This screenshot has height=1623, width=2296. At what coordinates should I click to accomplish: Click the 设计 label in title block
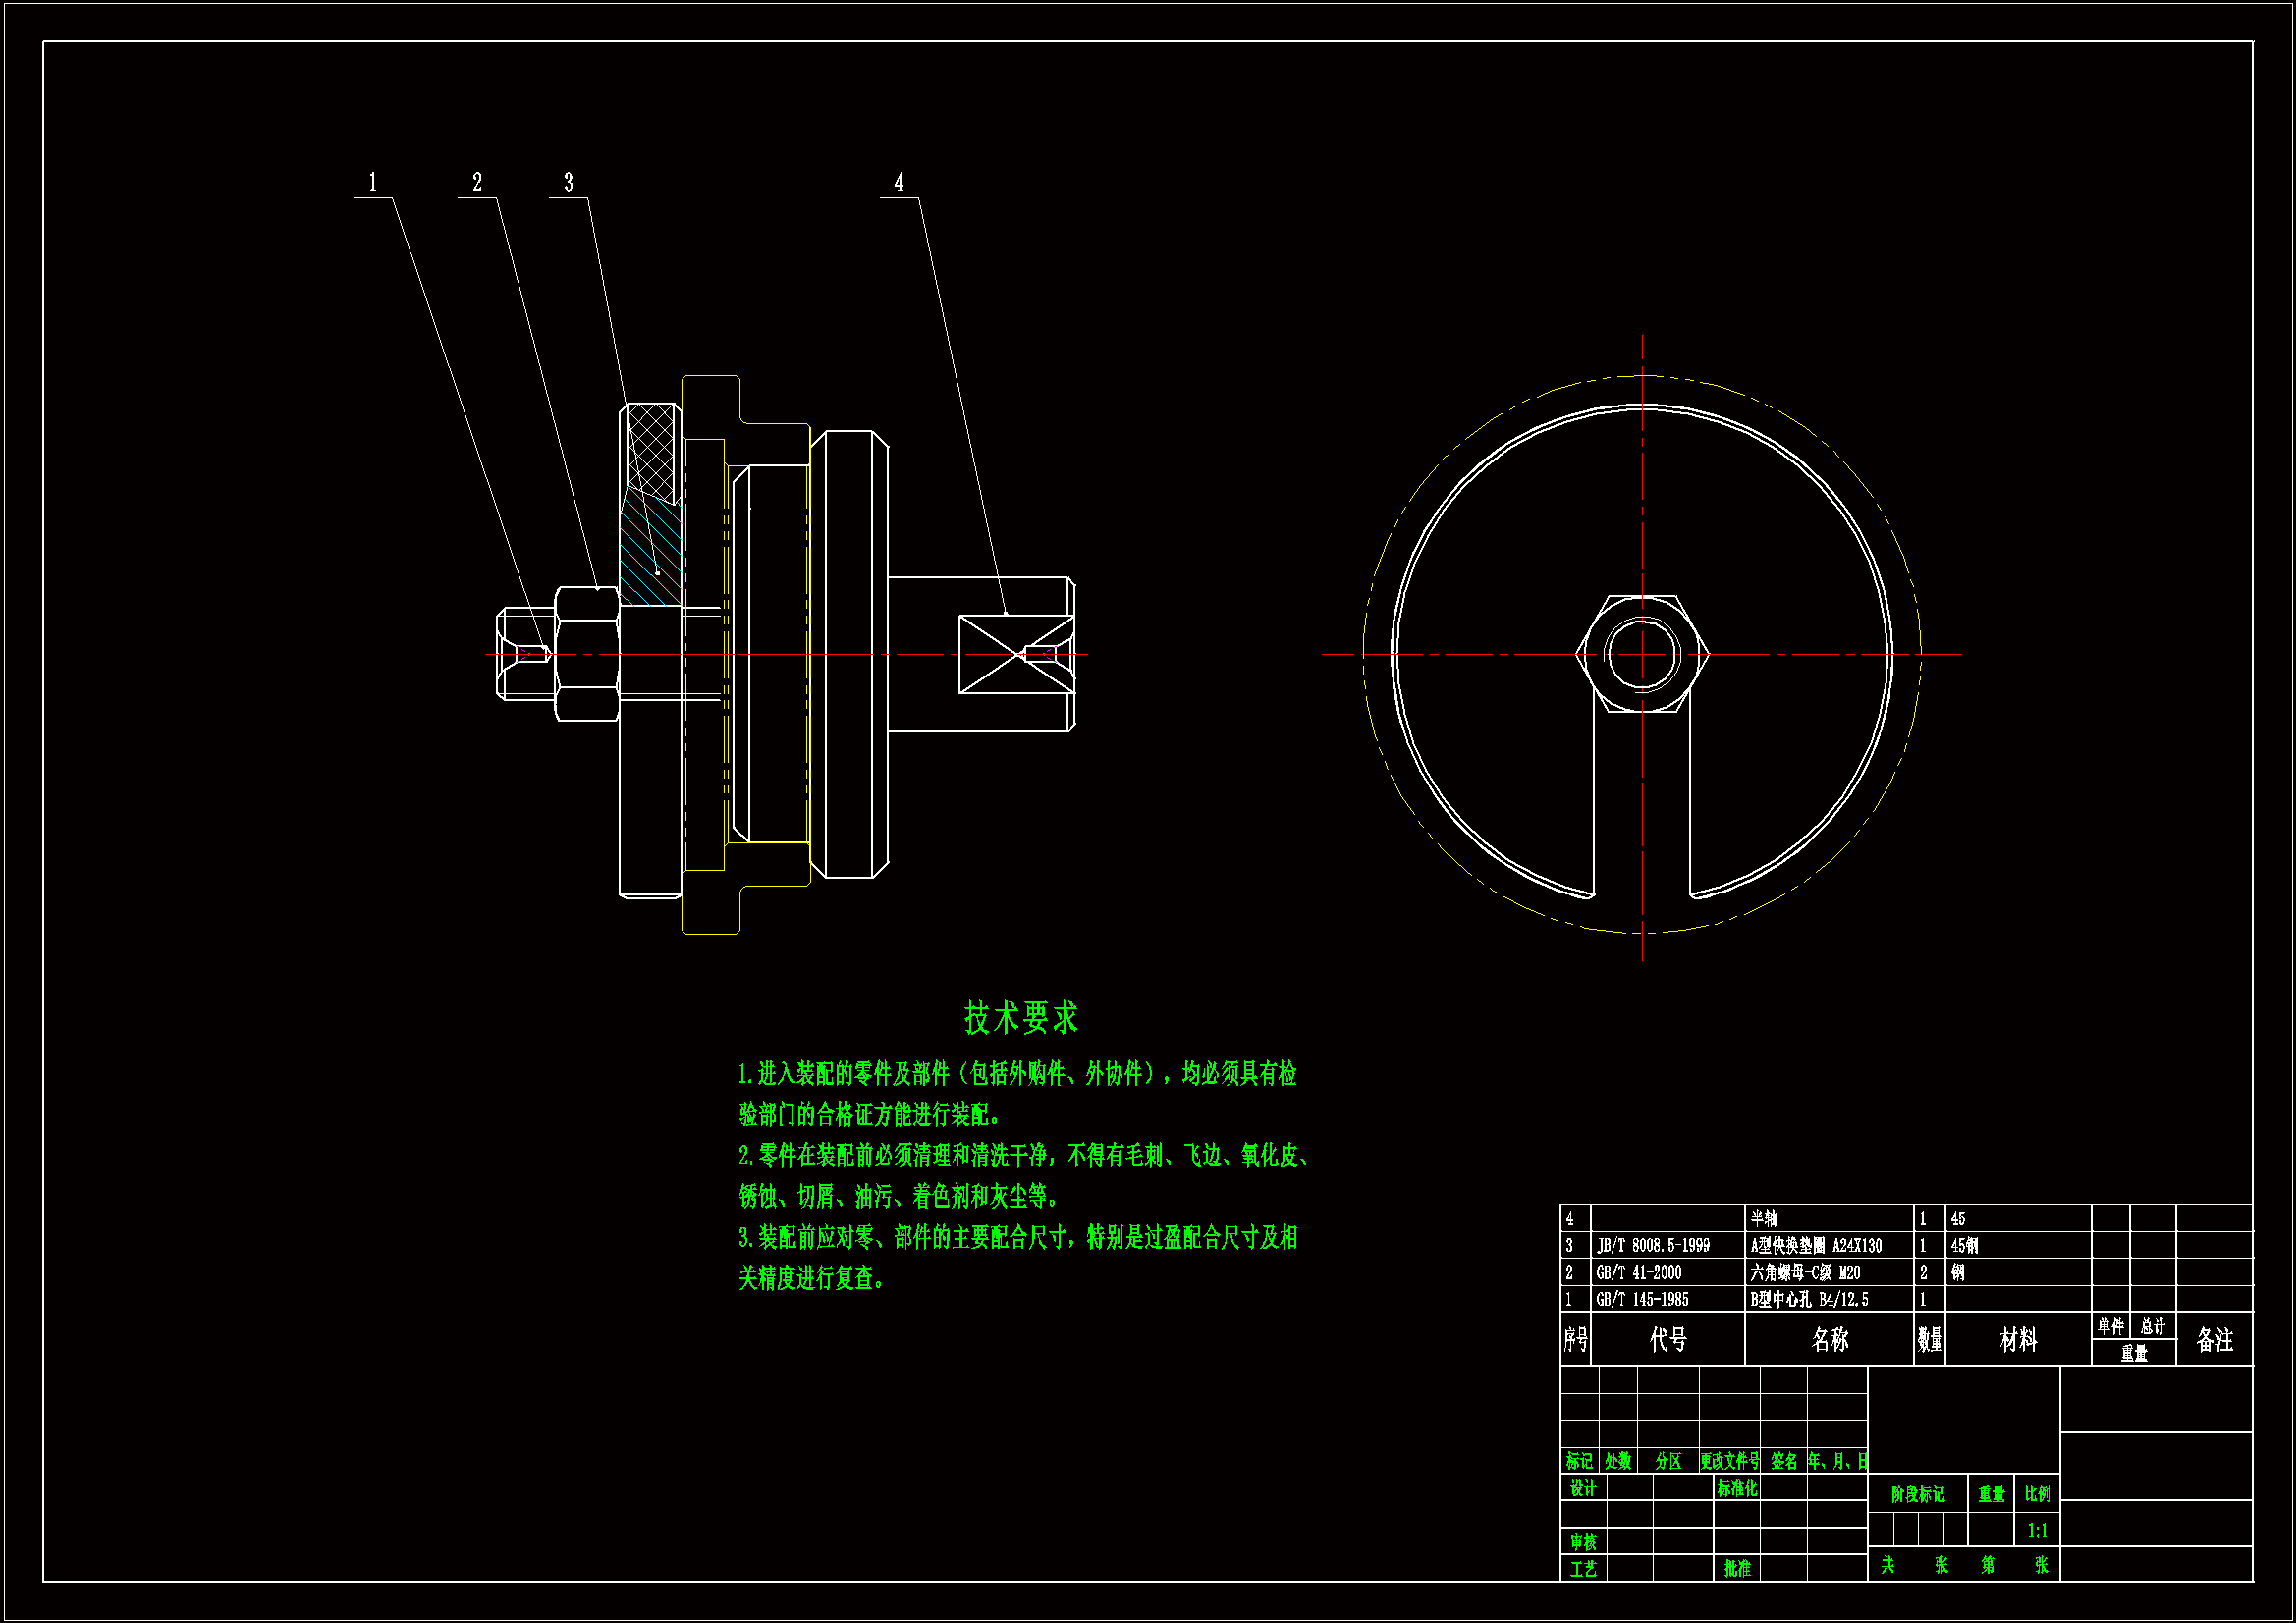(1583, 1489)
